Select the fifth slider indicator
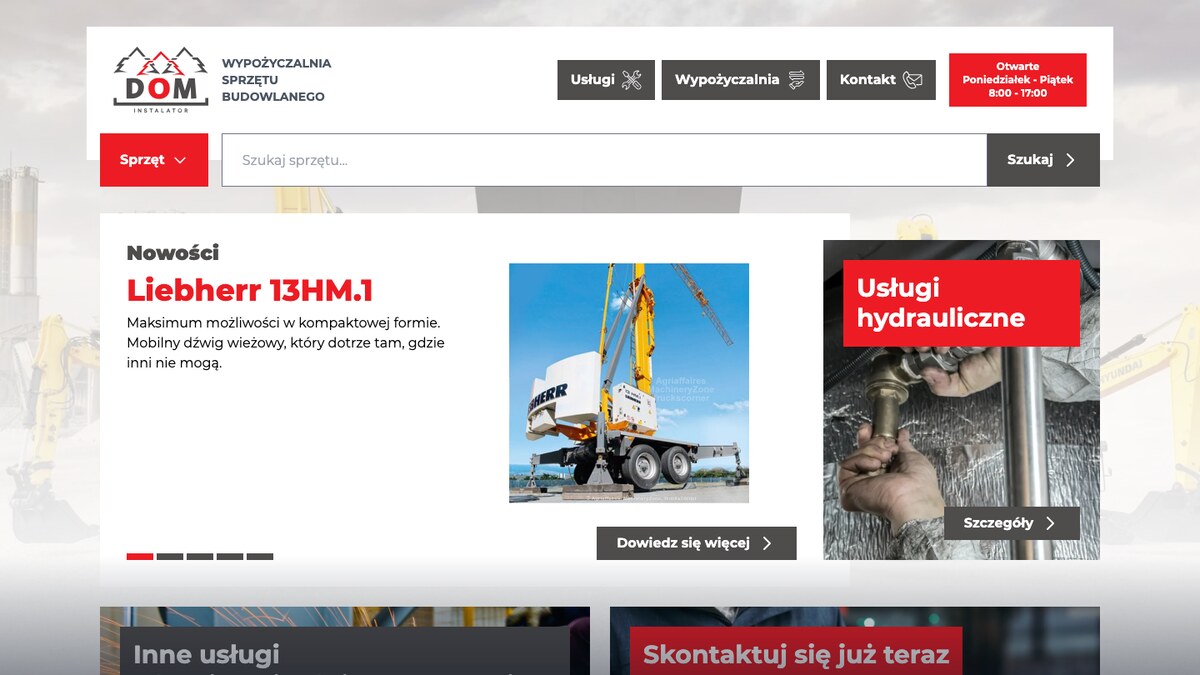This screenshot has height=675, width=1200. [x=260, y=557]
